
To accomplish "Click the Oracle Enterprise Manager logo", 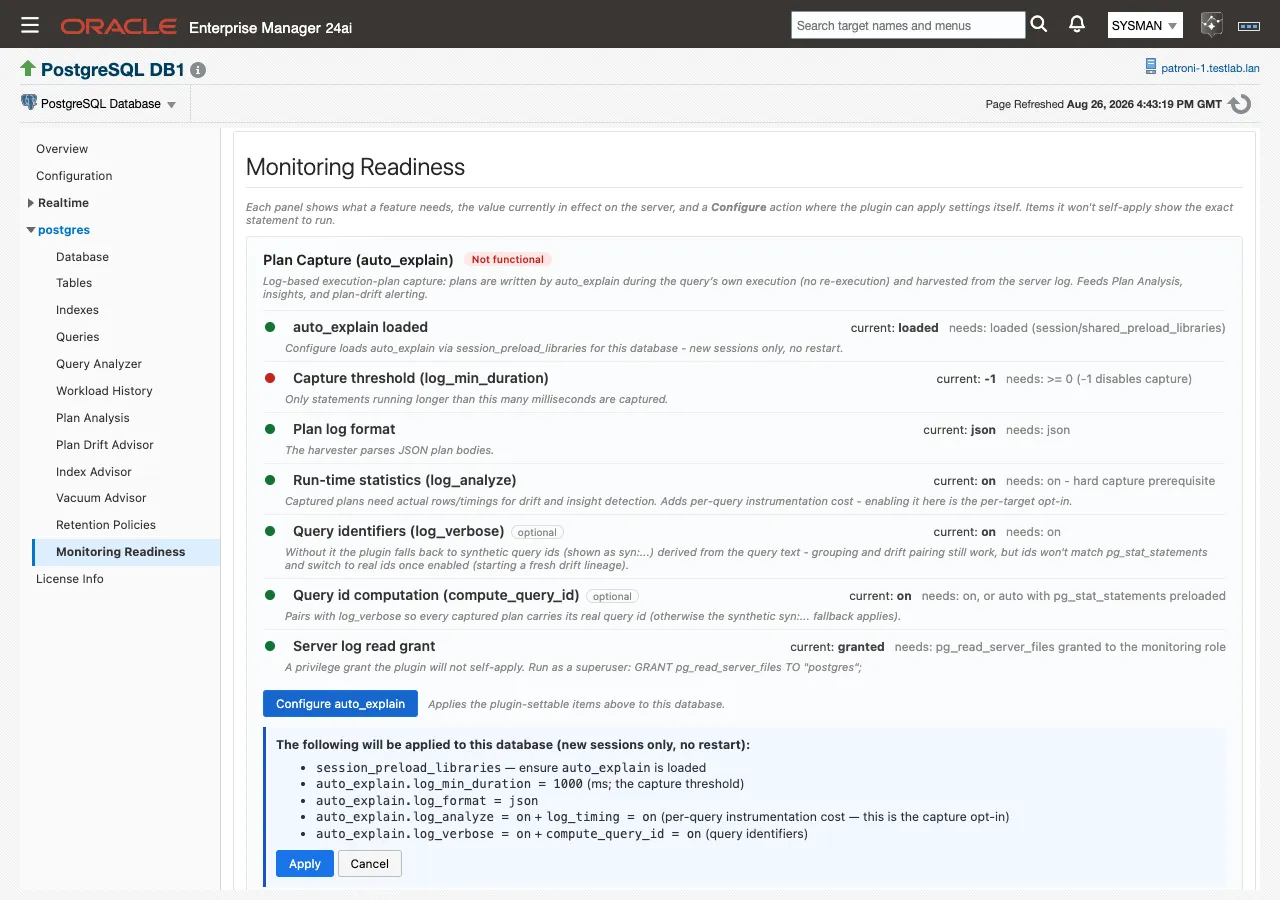I will tap(119, 26).
